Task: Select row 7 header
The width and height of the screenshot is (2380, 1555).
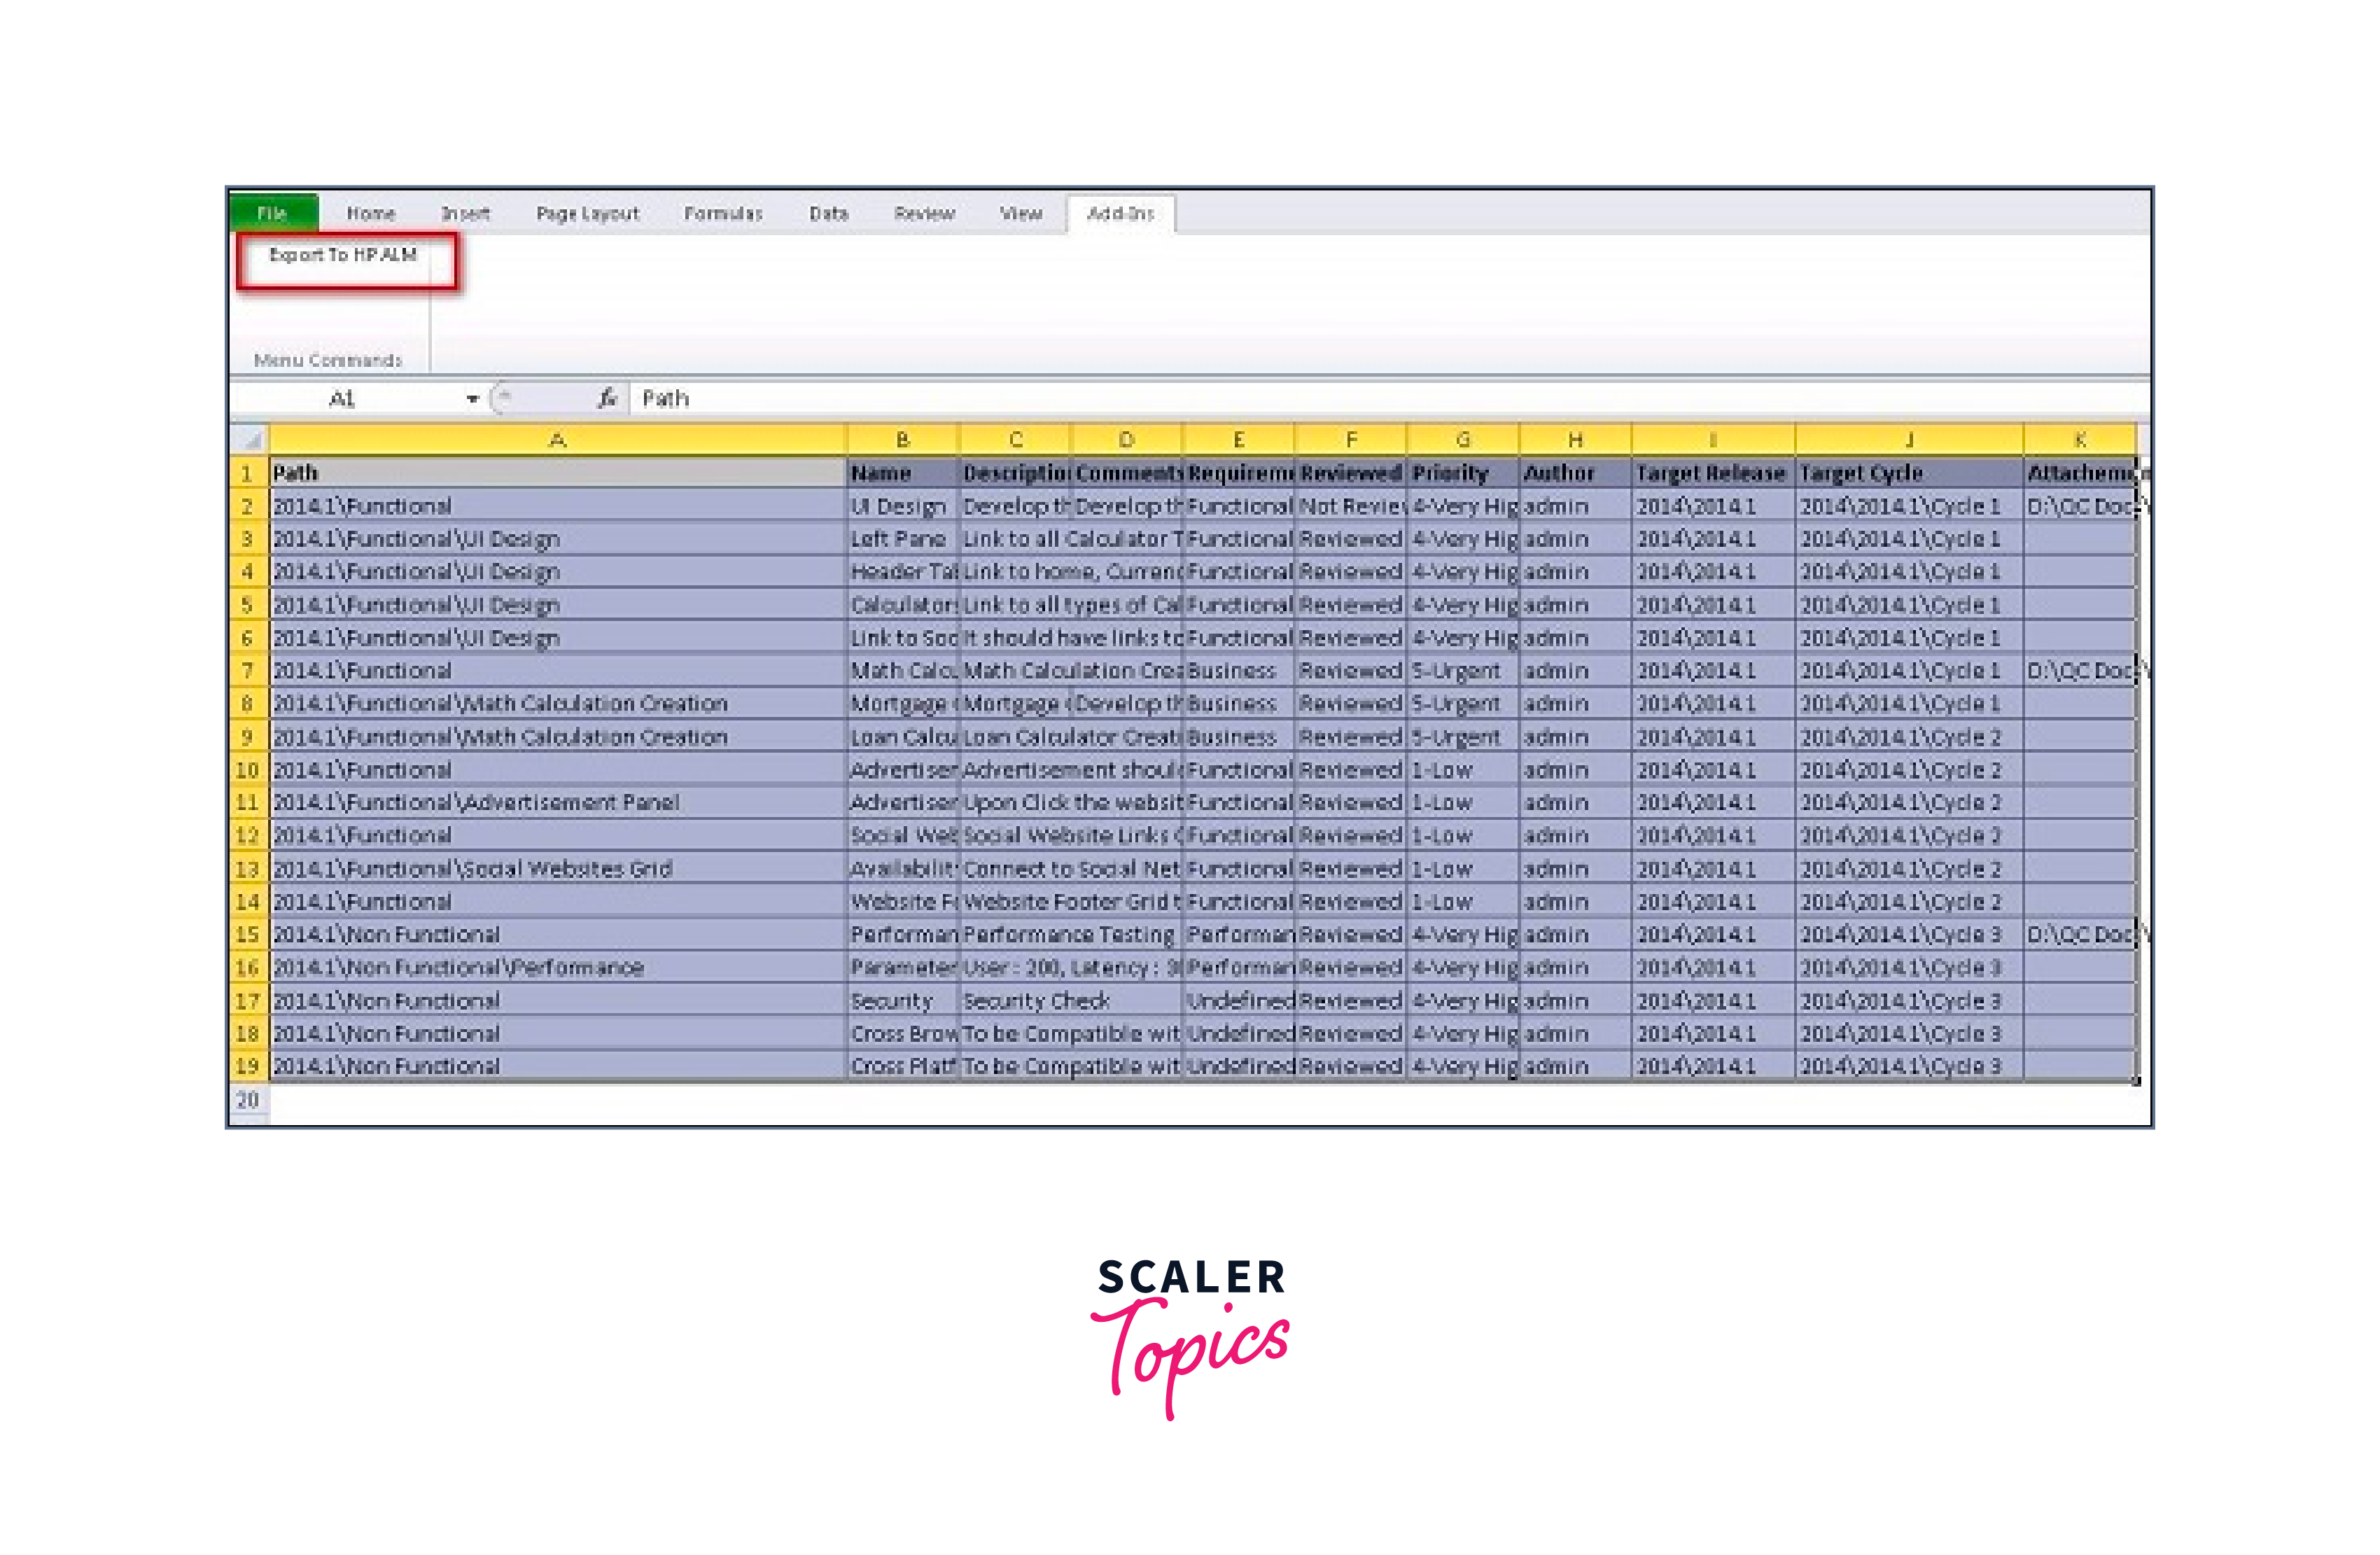Action: [248, 671]
